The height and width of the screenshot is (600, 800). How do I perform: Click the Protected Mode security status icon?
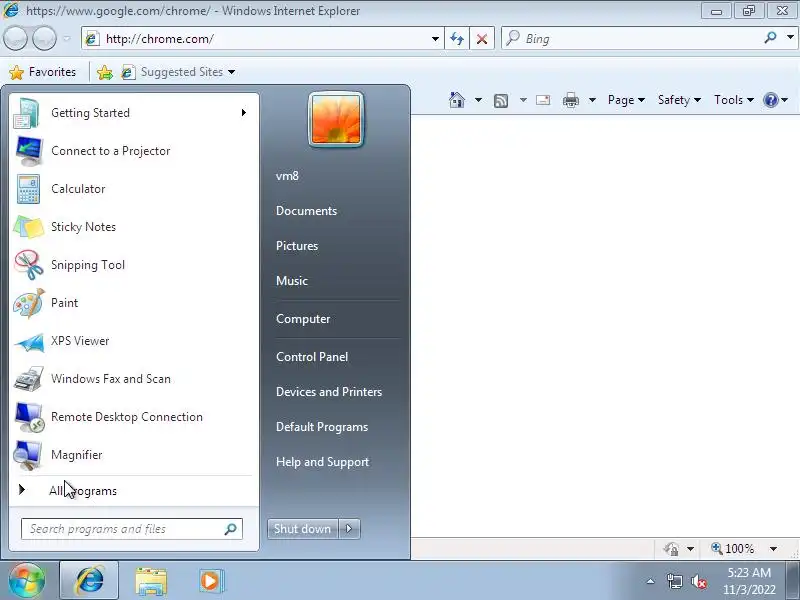pos(671,549)
